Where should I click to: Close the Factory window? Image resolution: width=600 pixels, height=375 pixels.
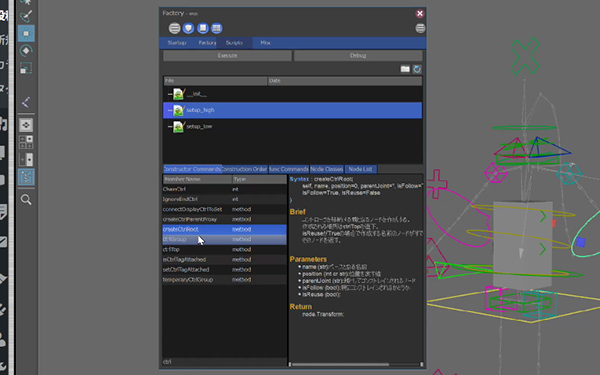(420, 14)
